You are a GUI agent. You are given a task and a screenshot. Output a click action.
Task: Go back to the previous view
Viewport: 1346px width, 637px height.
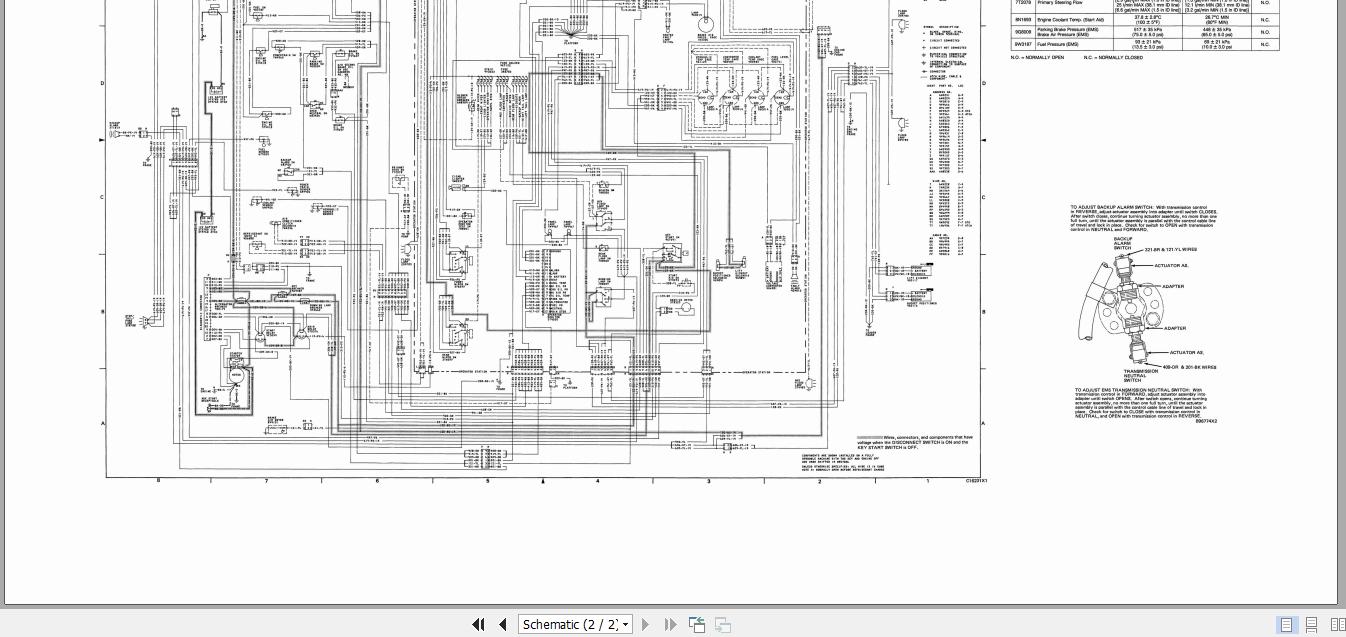(696, 624)
